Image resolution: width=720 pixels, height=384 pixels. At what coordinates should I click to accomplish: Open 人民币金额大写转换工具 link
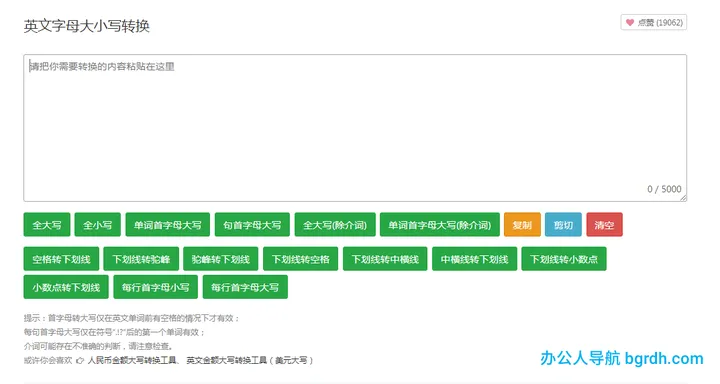pos(132,360)
